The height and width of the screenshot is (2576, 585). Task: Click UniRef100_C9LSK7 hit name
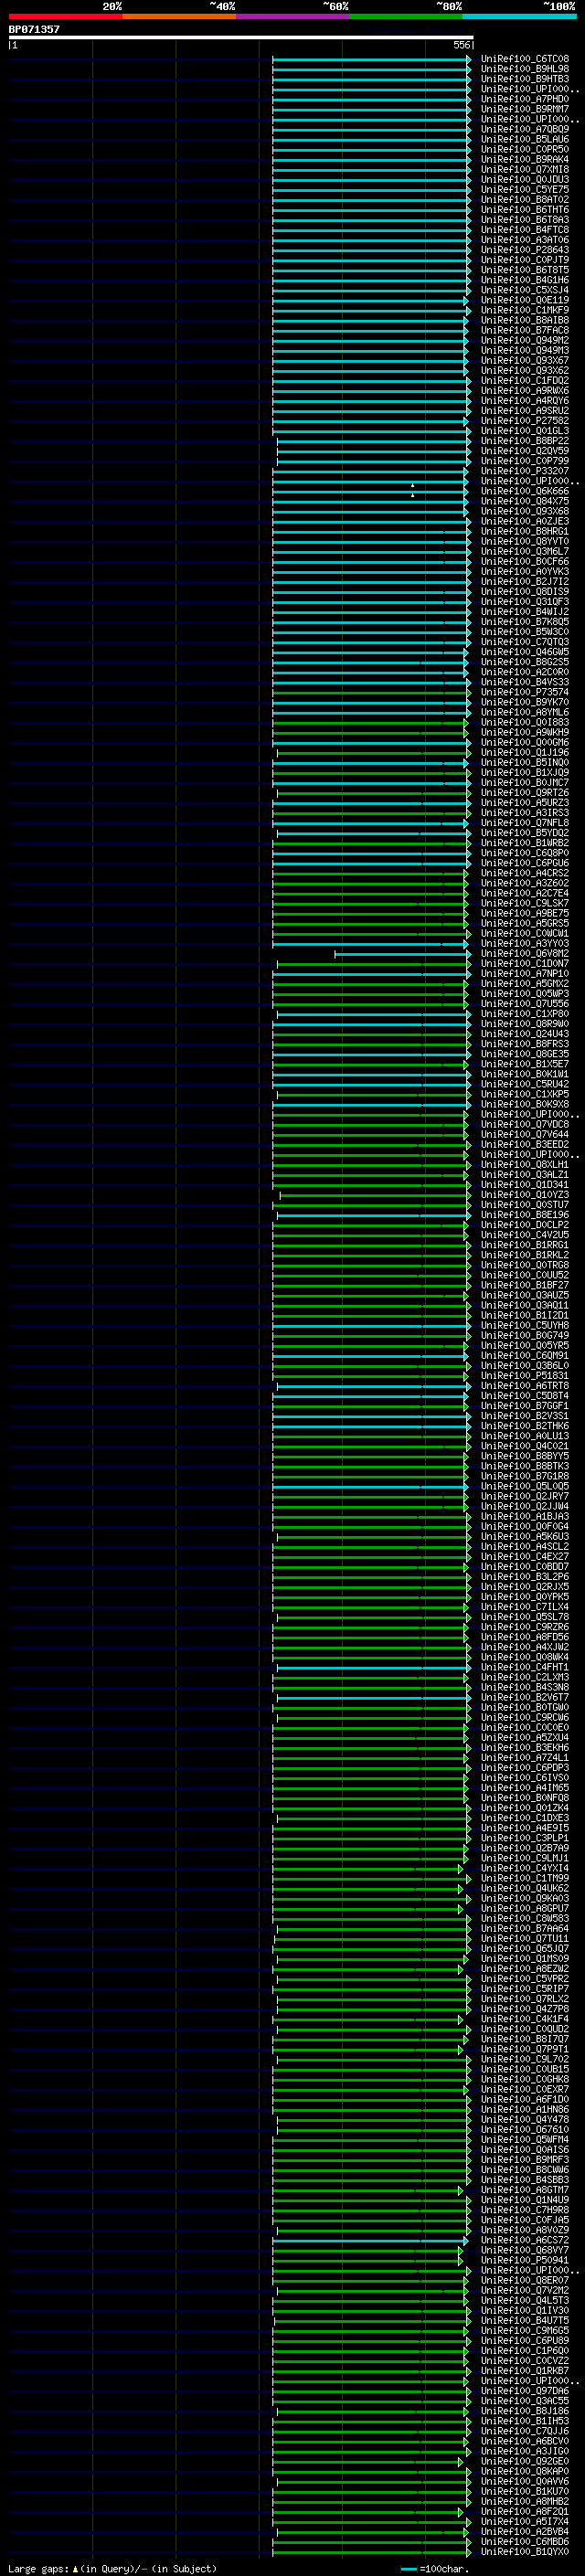point(524,903)
